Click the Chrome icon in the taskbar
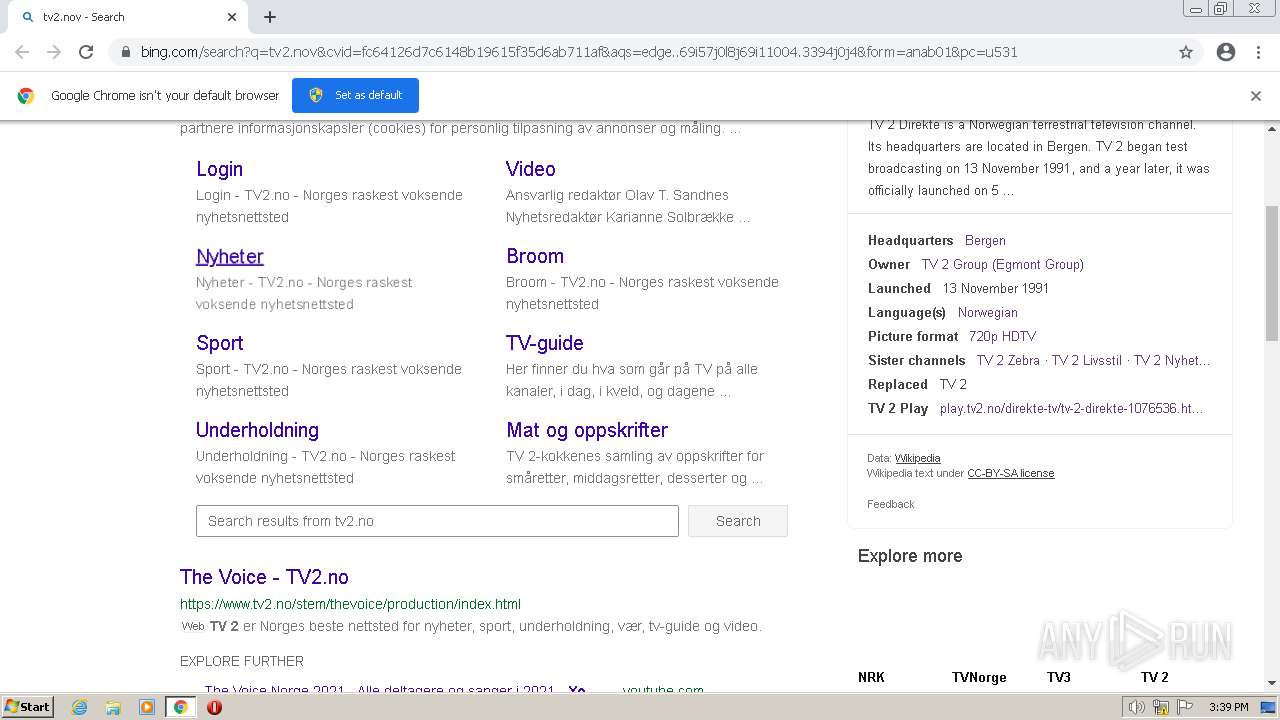The height and width of the screenshot is (720, 1280). (180, 707)
